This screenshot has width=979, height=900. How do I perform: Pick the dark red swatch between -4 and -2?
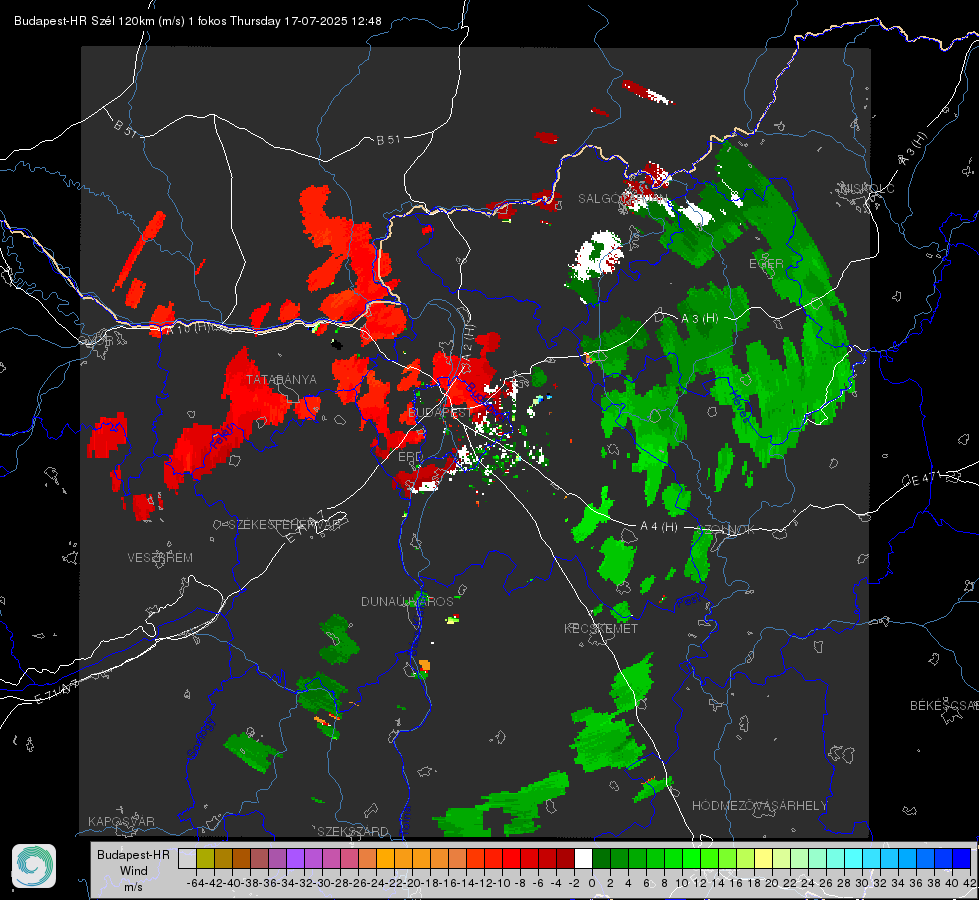tap(565, 859)
